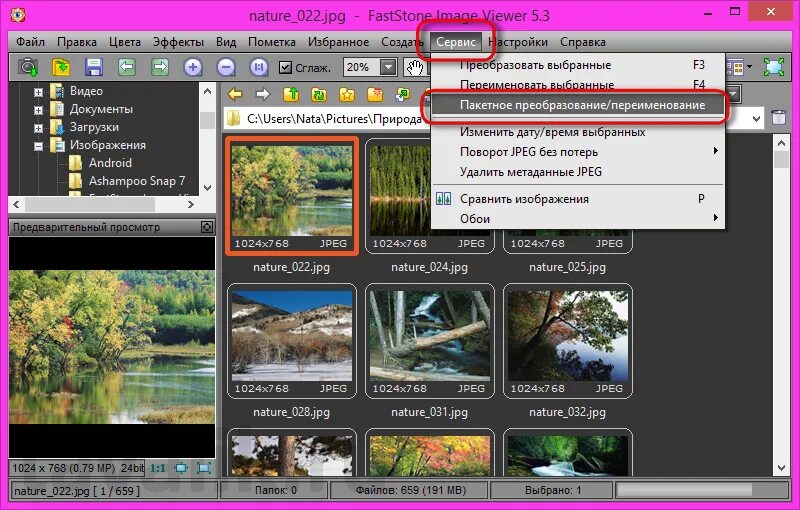Screen dimensions: 800x510
Task: Select the hand pan tool icon
Action: 415,67
